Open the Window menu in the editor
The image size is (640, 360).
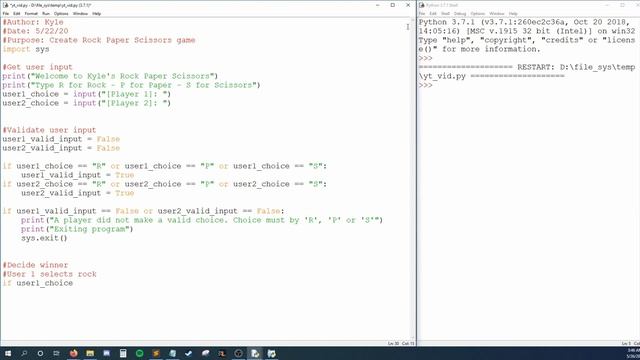80,13
